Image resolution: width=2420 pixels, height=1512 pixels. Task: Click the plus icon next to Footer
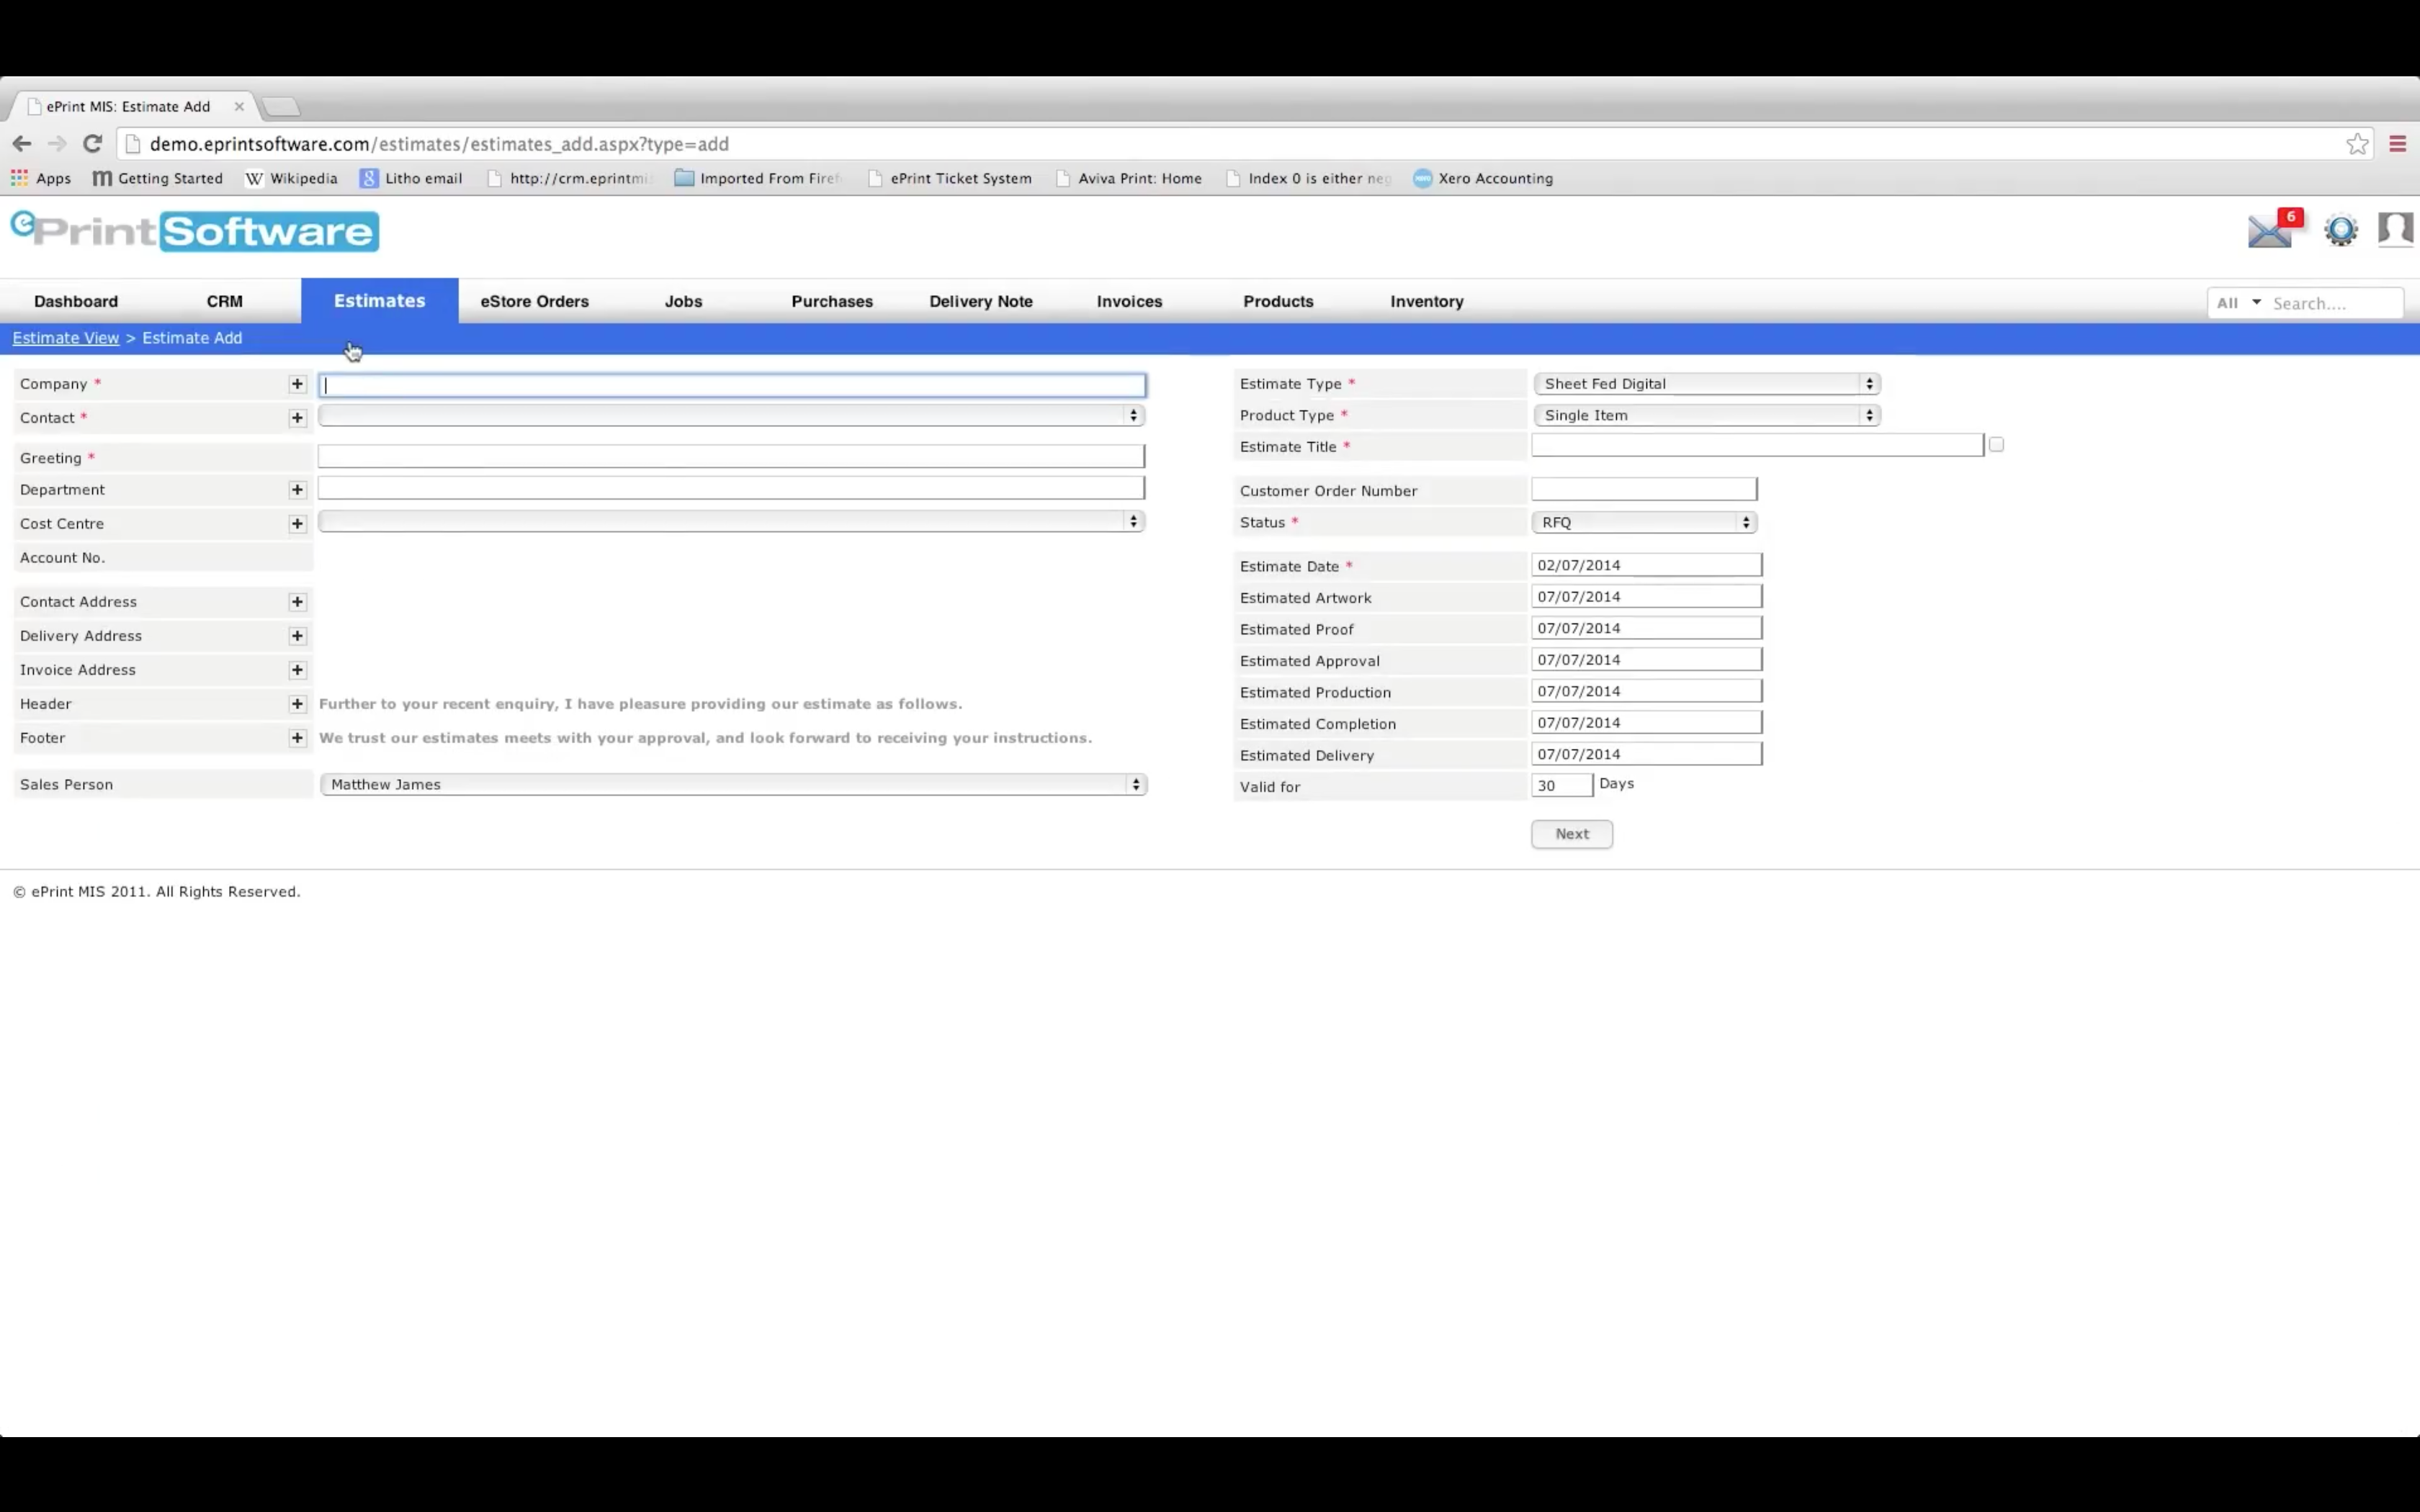(297, 738)
